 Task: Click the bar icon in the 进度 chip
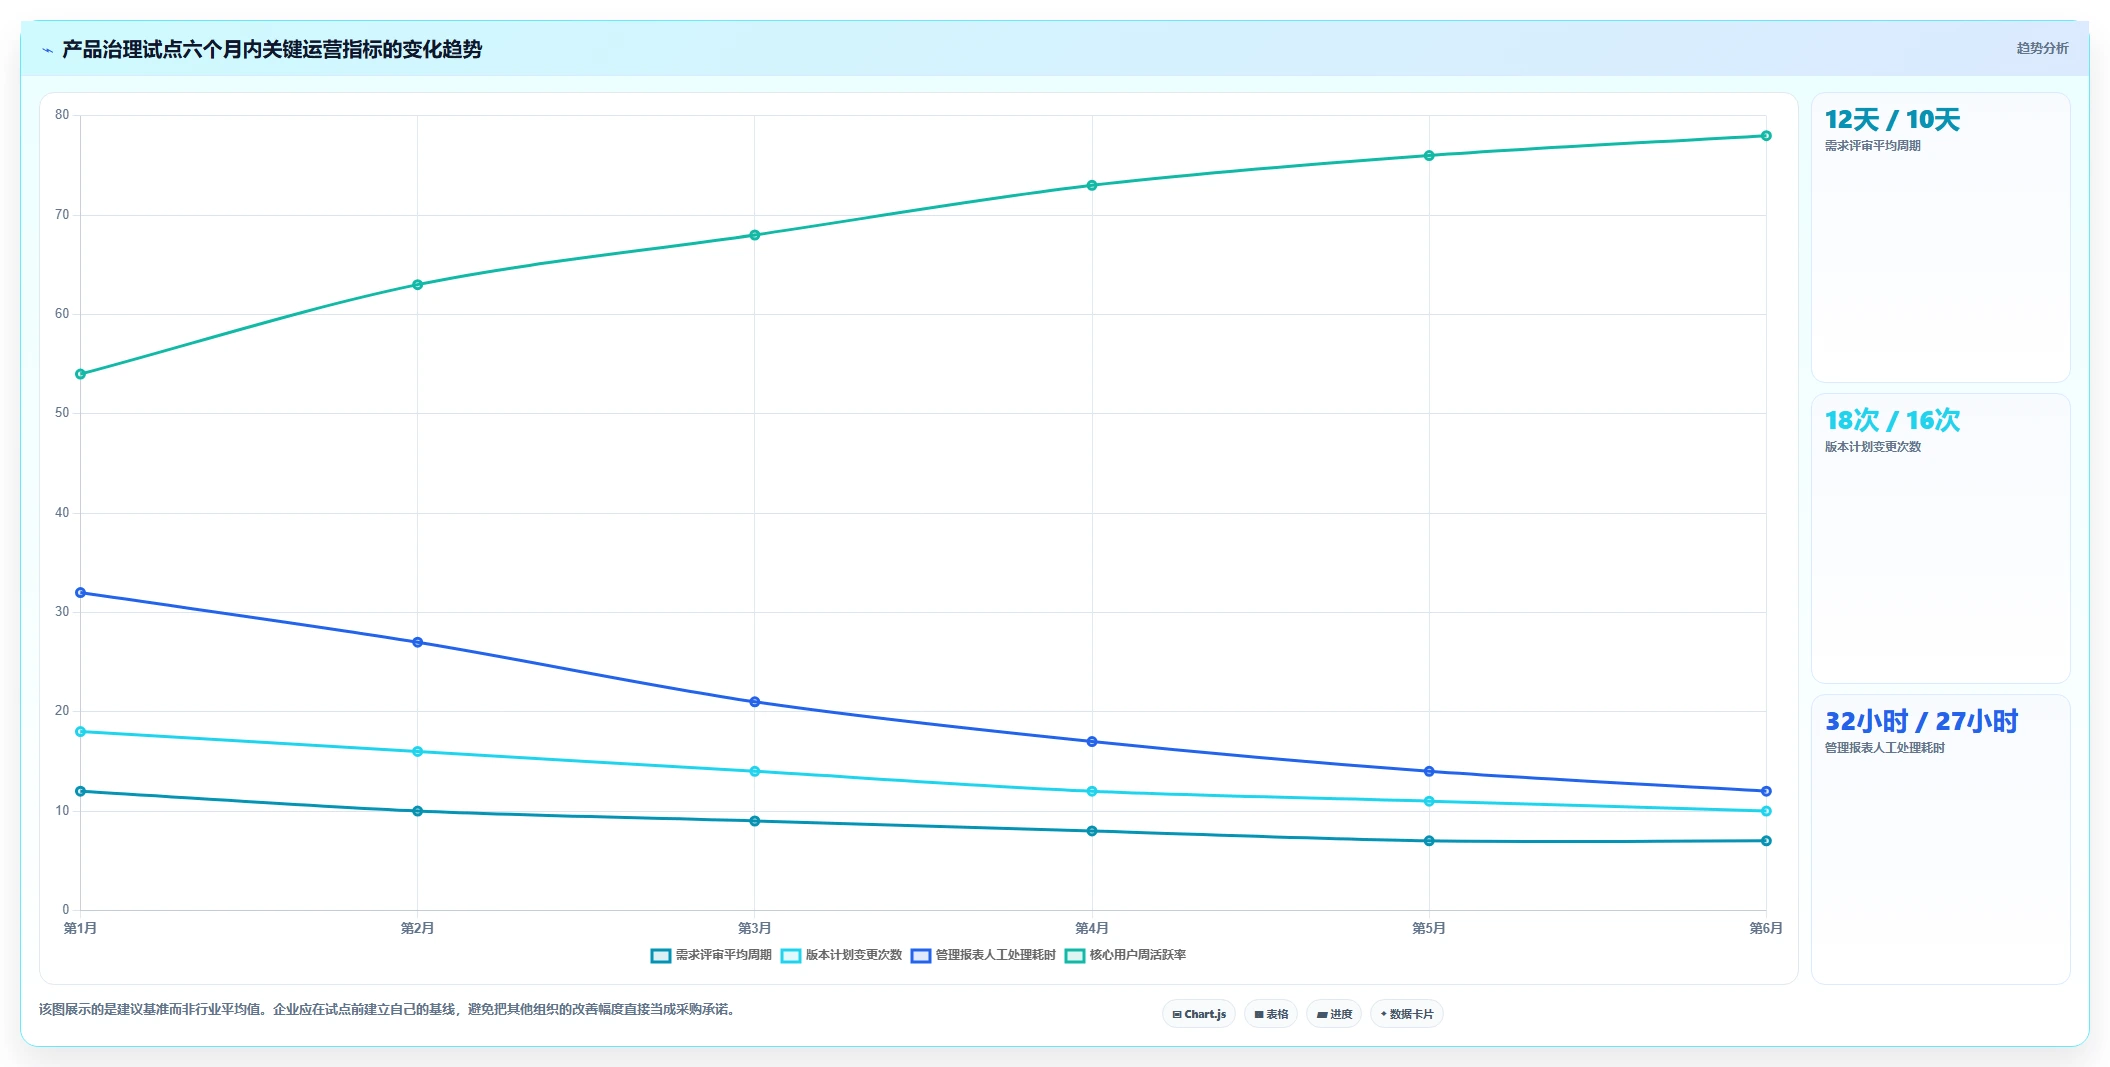click(1322, 1014)
